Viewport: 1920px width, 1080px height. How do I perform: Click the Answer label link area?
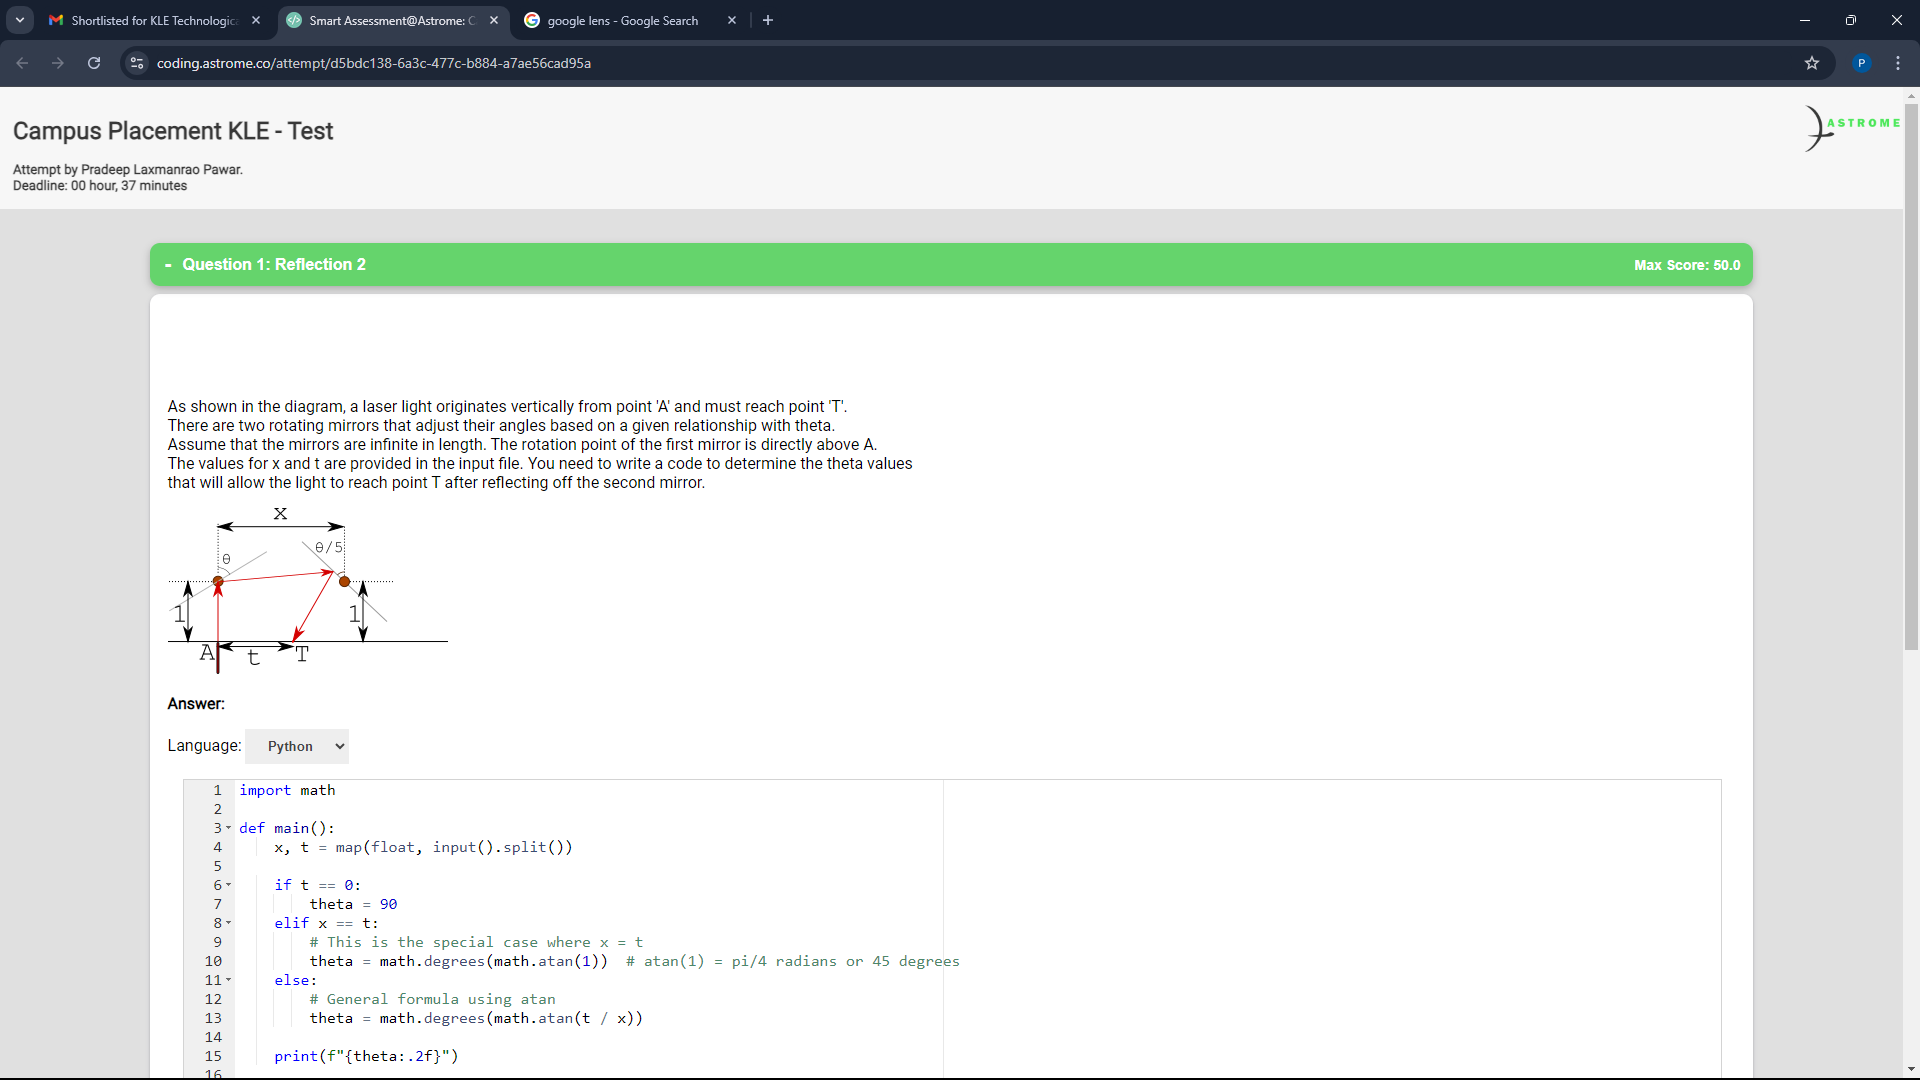(195, 703)
